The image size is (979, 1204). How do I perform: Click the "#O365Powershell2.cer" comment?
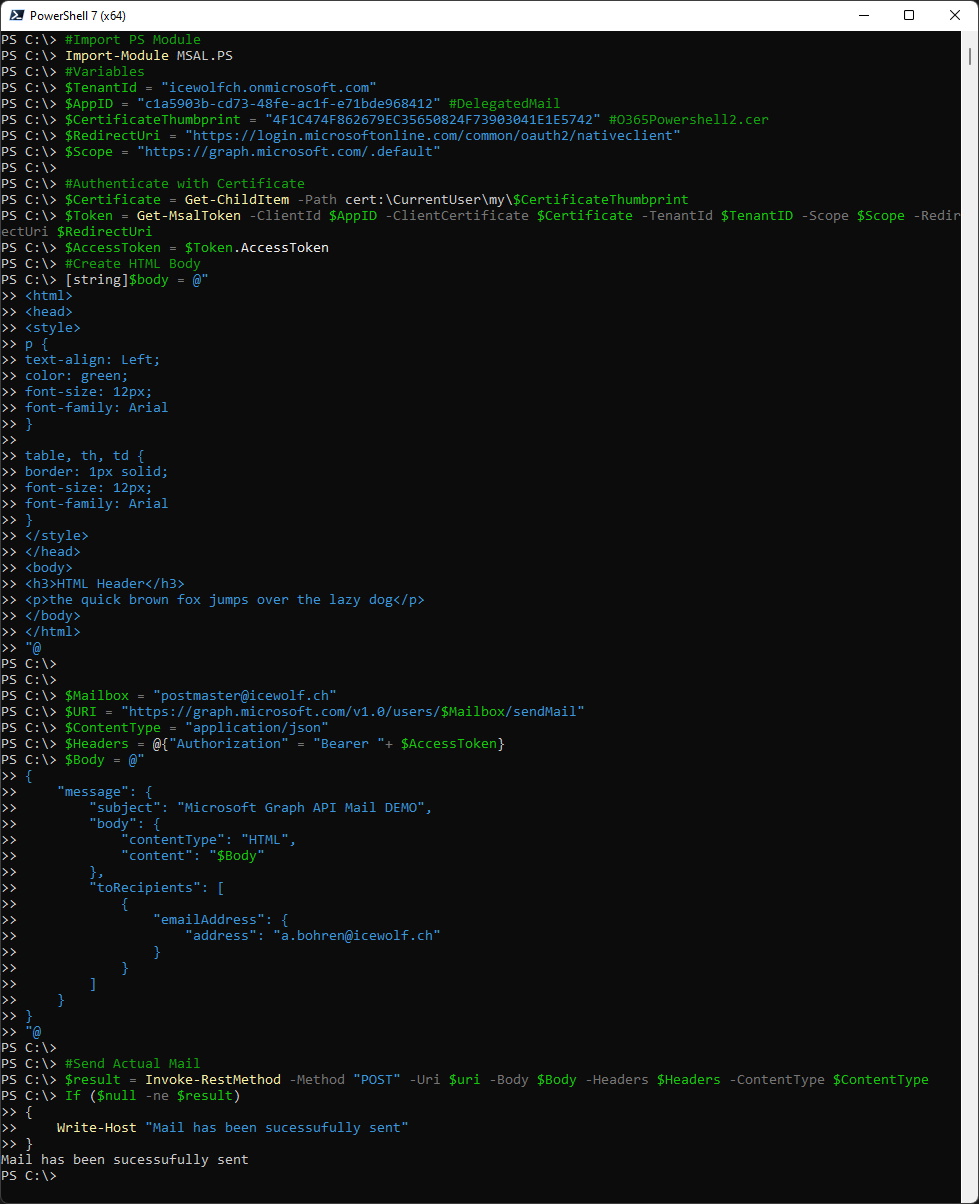point(689,120)
